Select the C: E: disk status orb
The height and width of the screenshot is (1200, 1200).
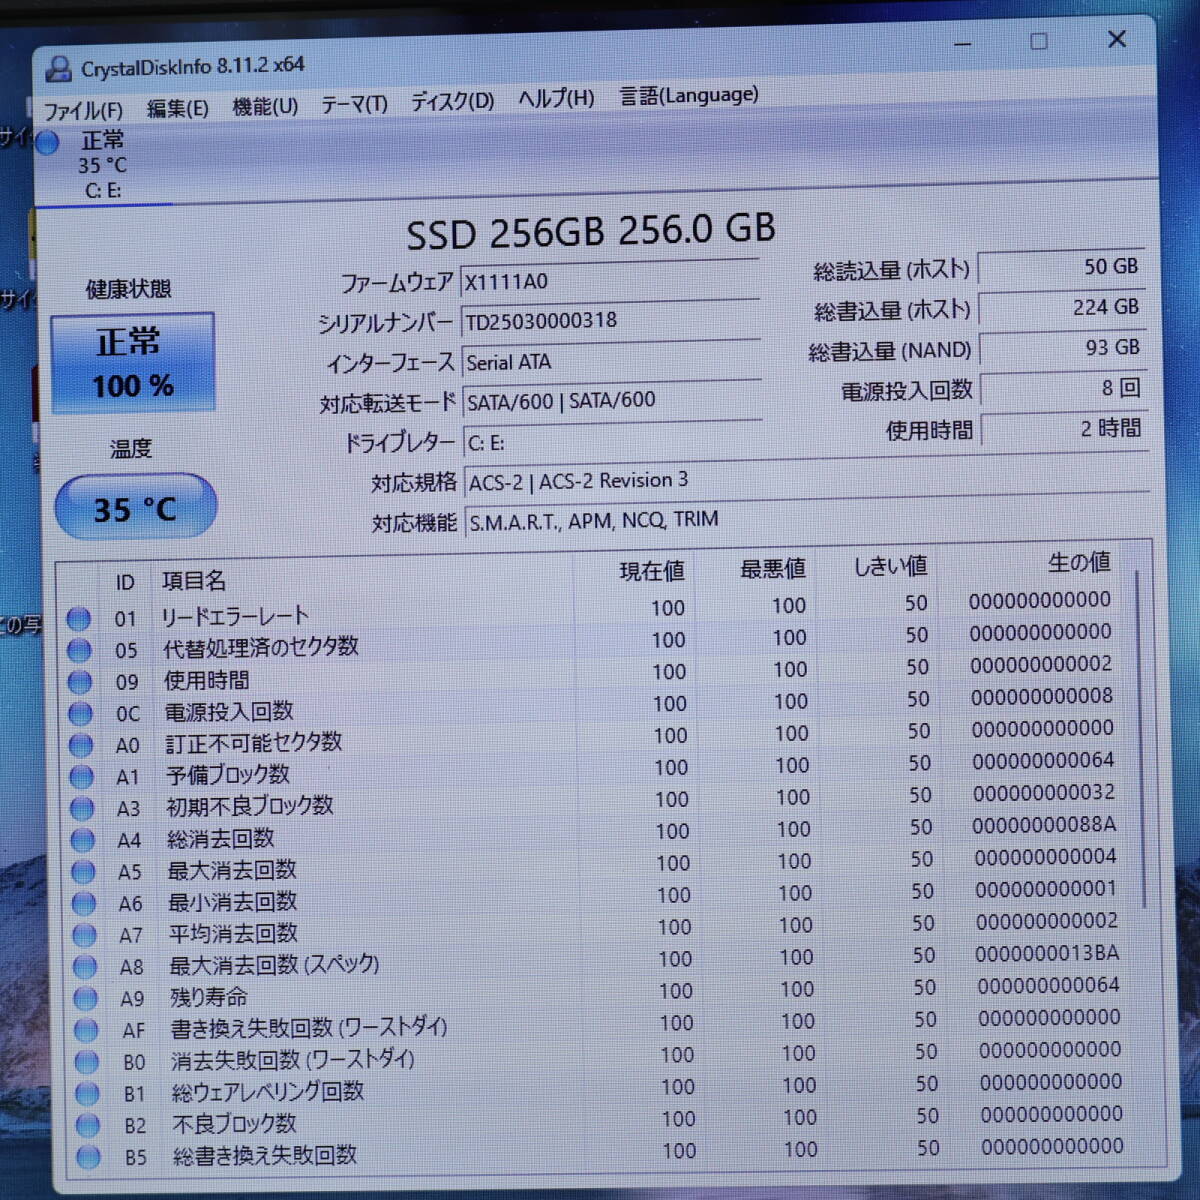[x=47, y=143]
